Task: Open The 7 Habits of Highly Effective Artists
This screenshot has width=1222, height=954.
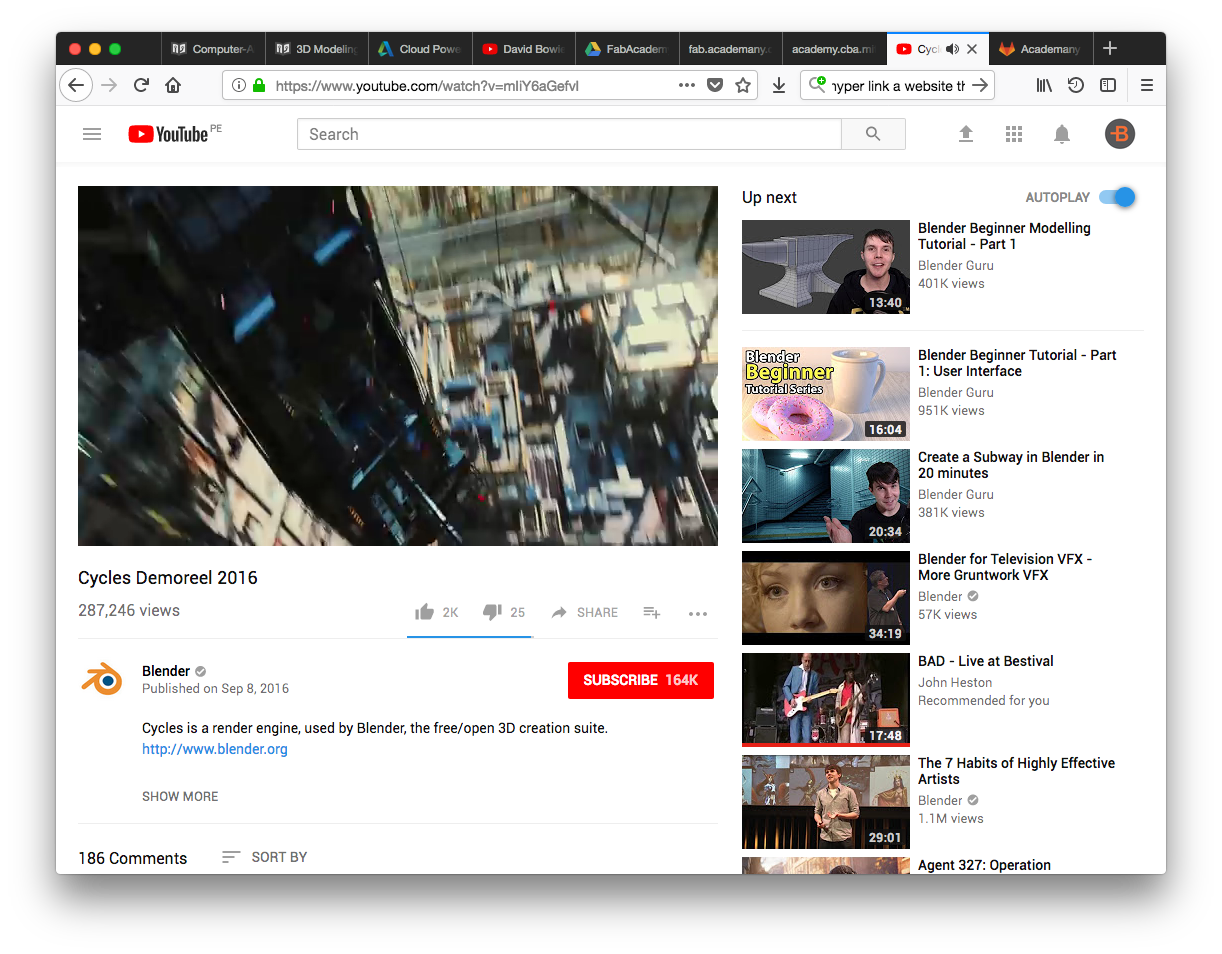Action: coord(1016,771)
